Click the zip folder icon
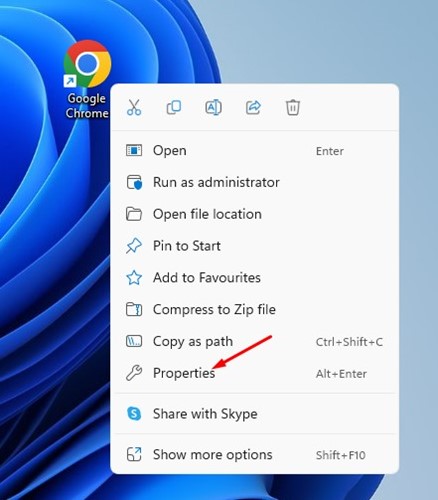This screenshot has width=438, height=500. click(x=134, y=309)
